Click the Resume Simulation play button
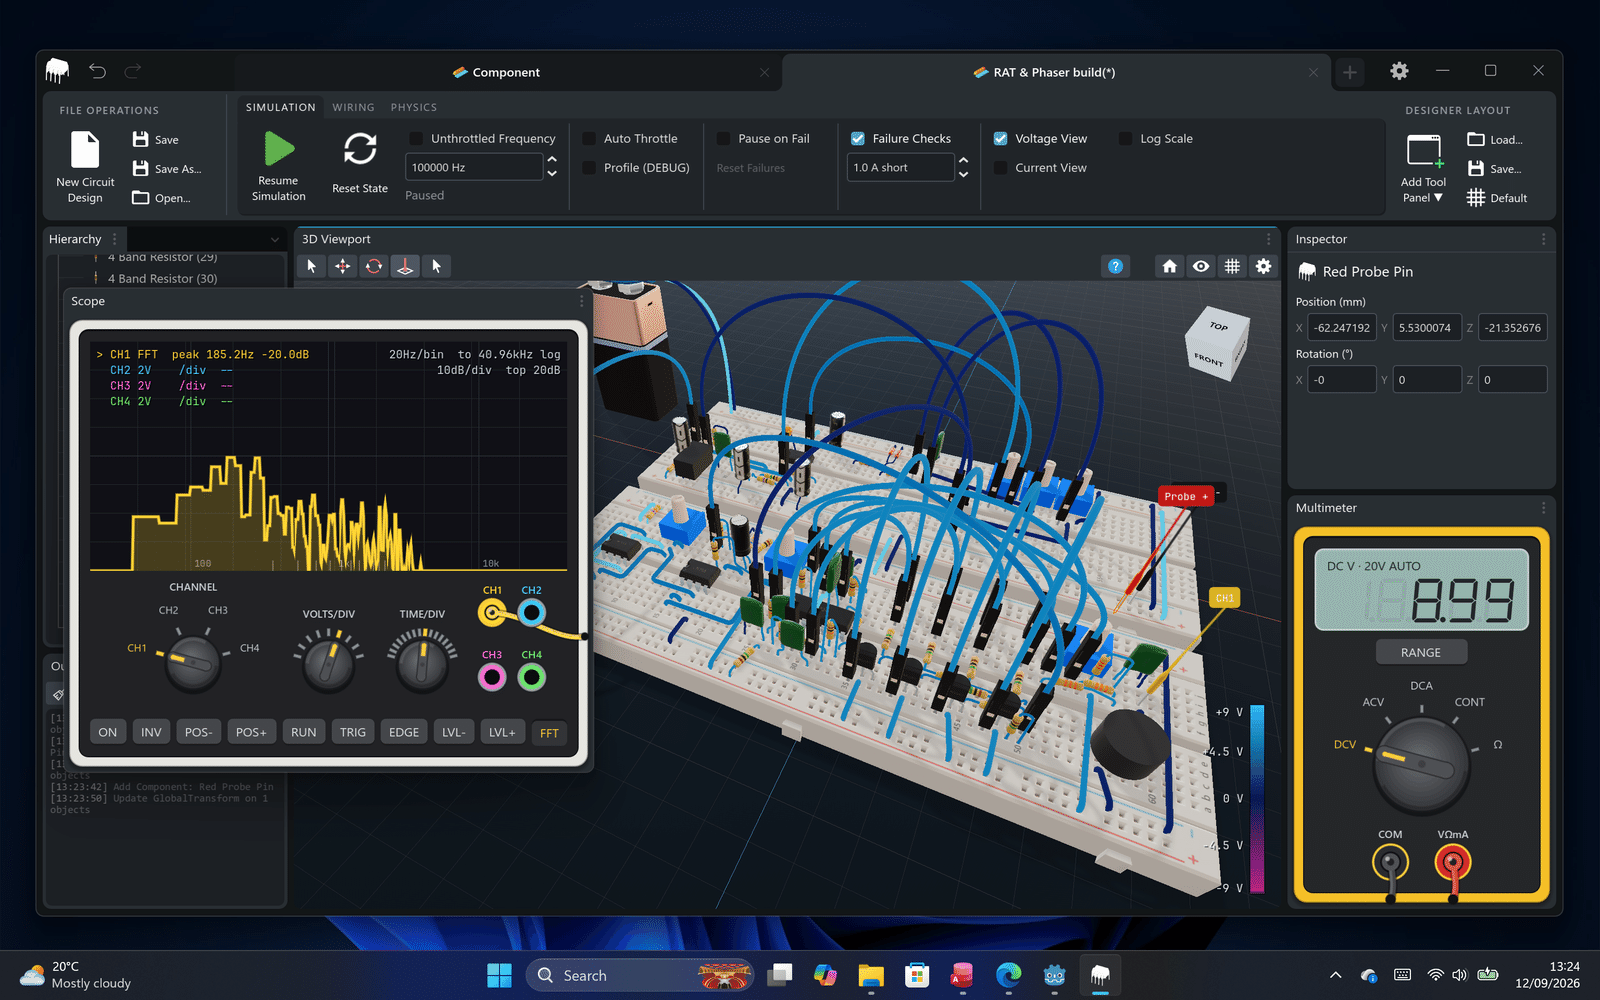The width and height of the screenshot is (1600, 1000). 279,149
